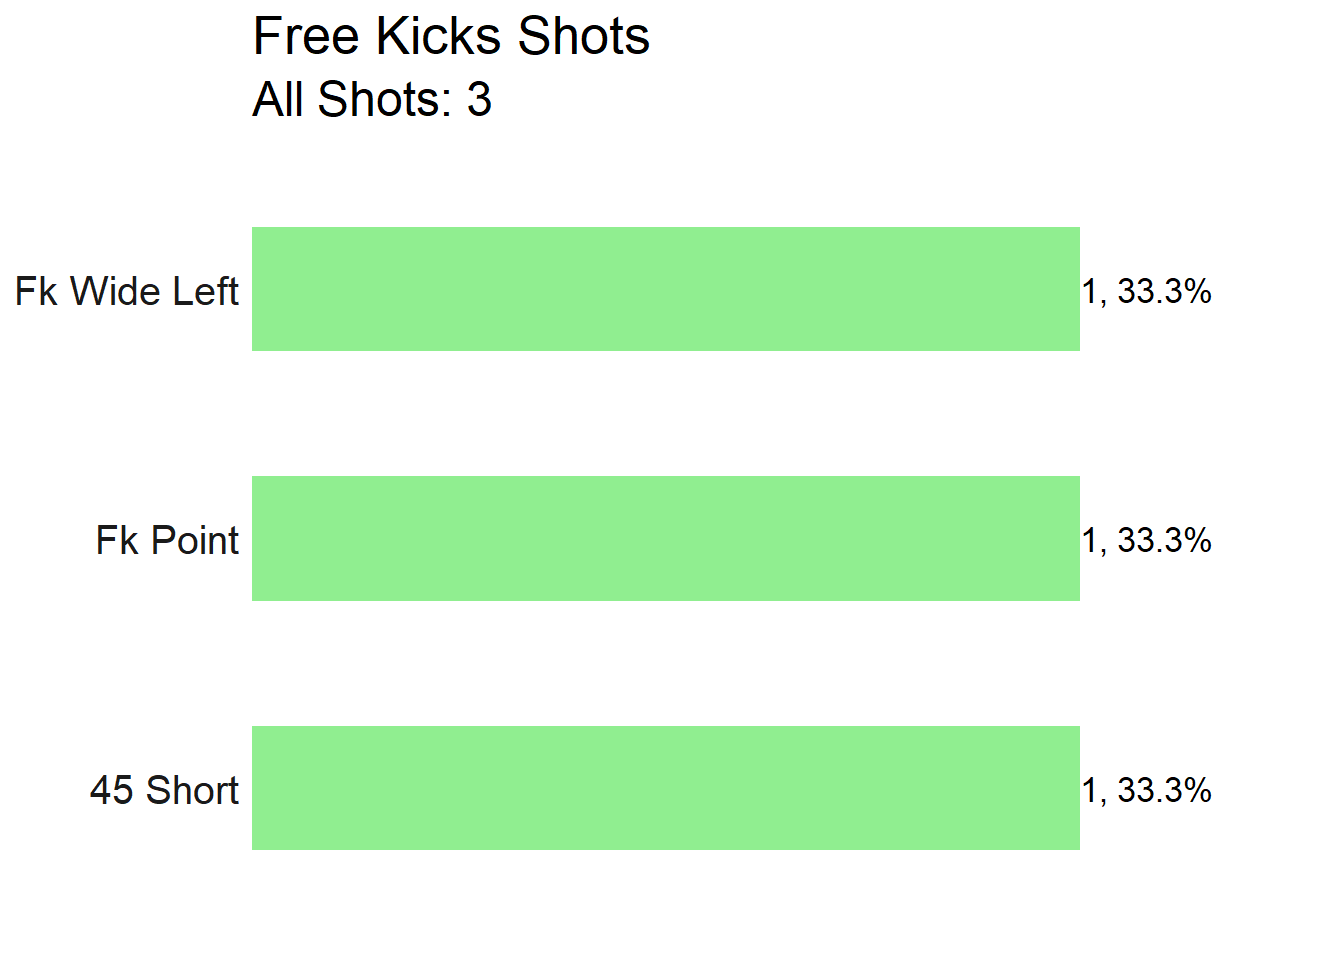
Task: Click the Free Kicks Shots chart title
Action: tap(451, 37)
